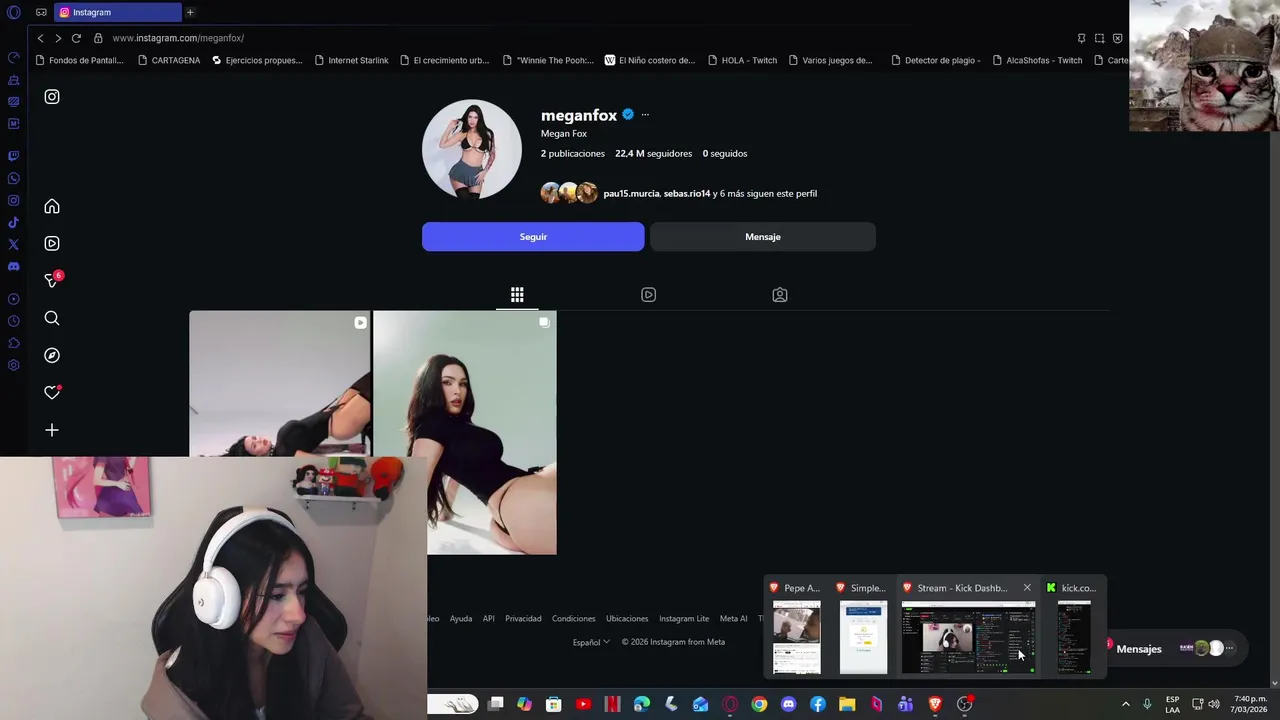Open File Explorer from the taskbar
Screen dimensions: 1280x720
(847, 705)
